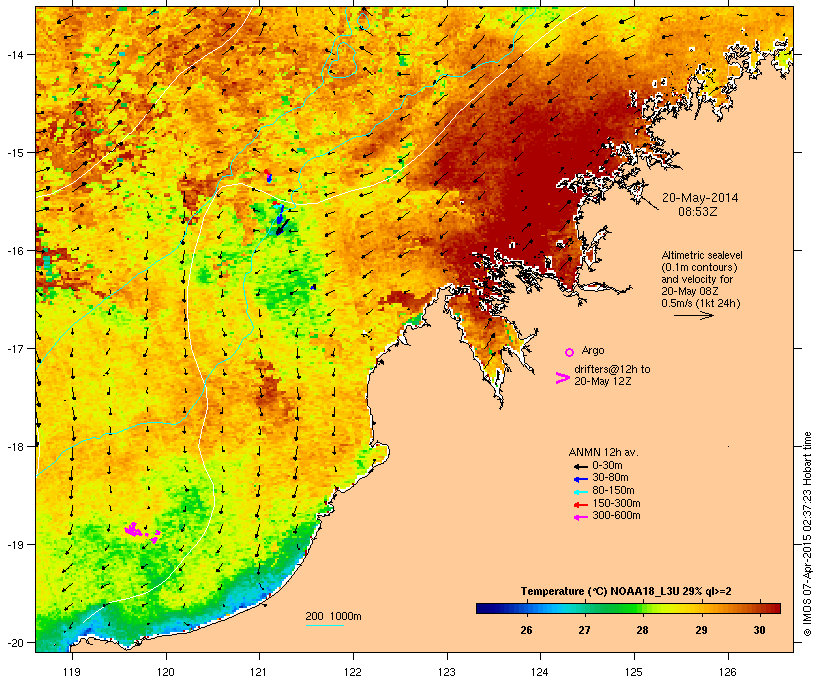Click the longitude axis label 119
The height and width of the screenshot is (680, 820).
(72, 672)
